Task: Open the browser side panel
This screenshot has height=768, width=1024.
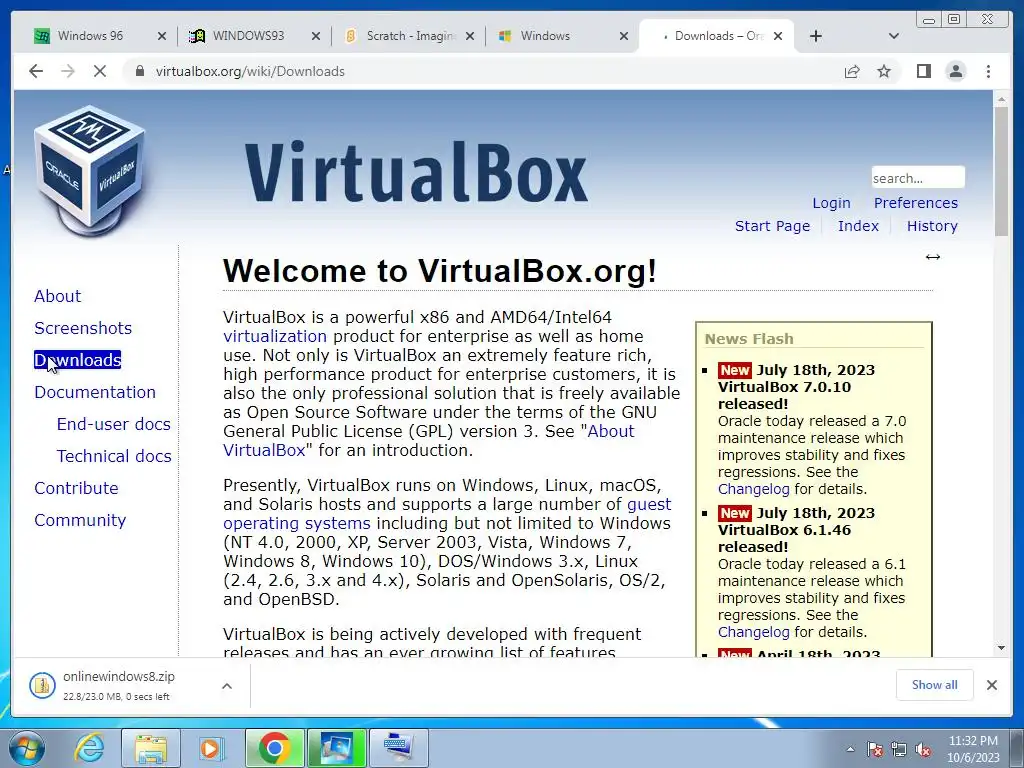Action: pyautogui.click(x=923, y=71)
